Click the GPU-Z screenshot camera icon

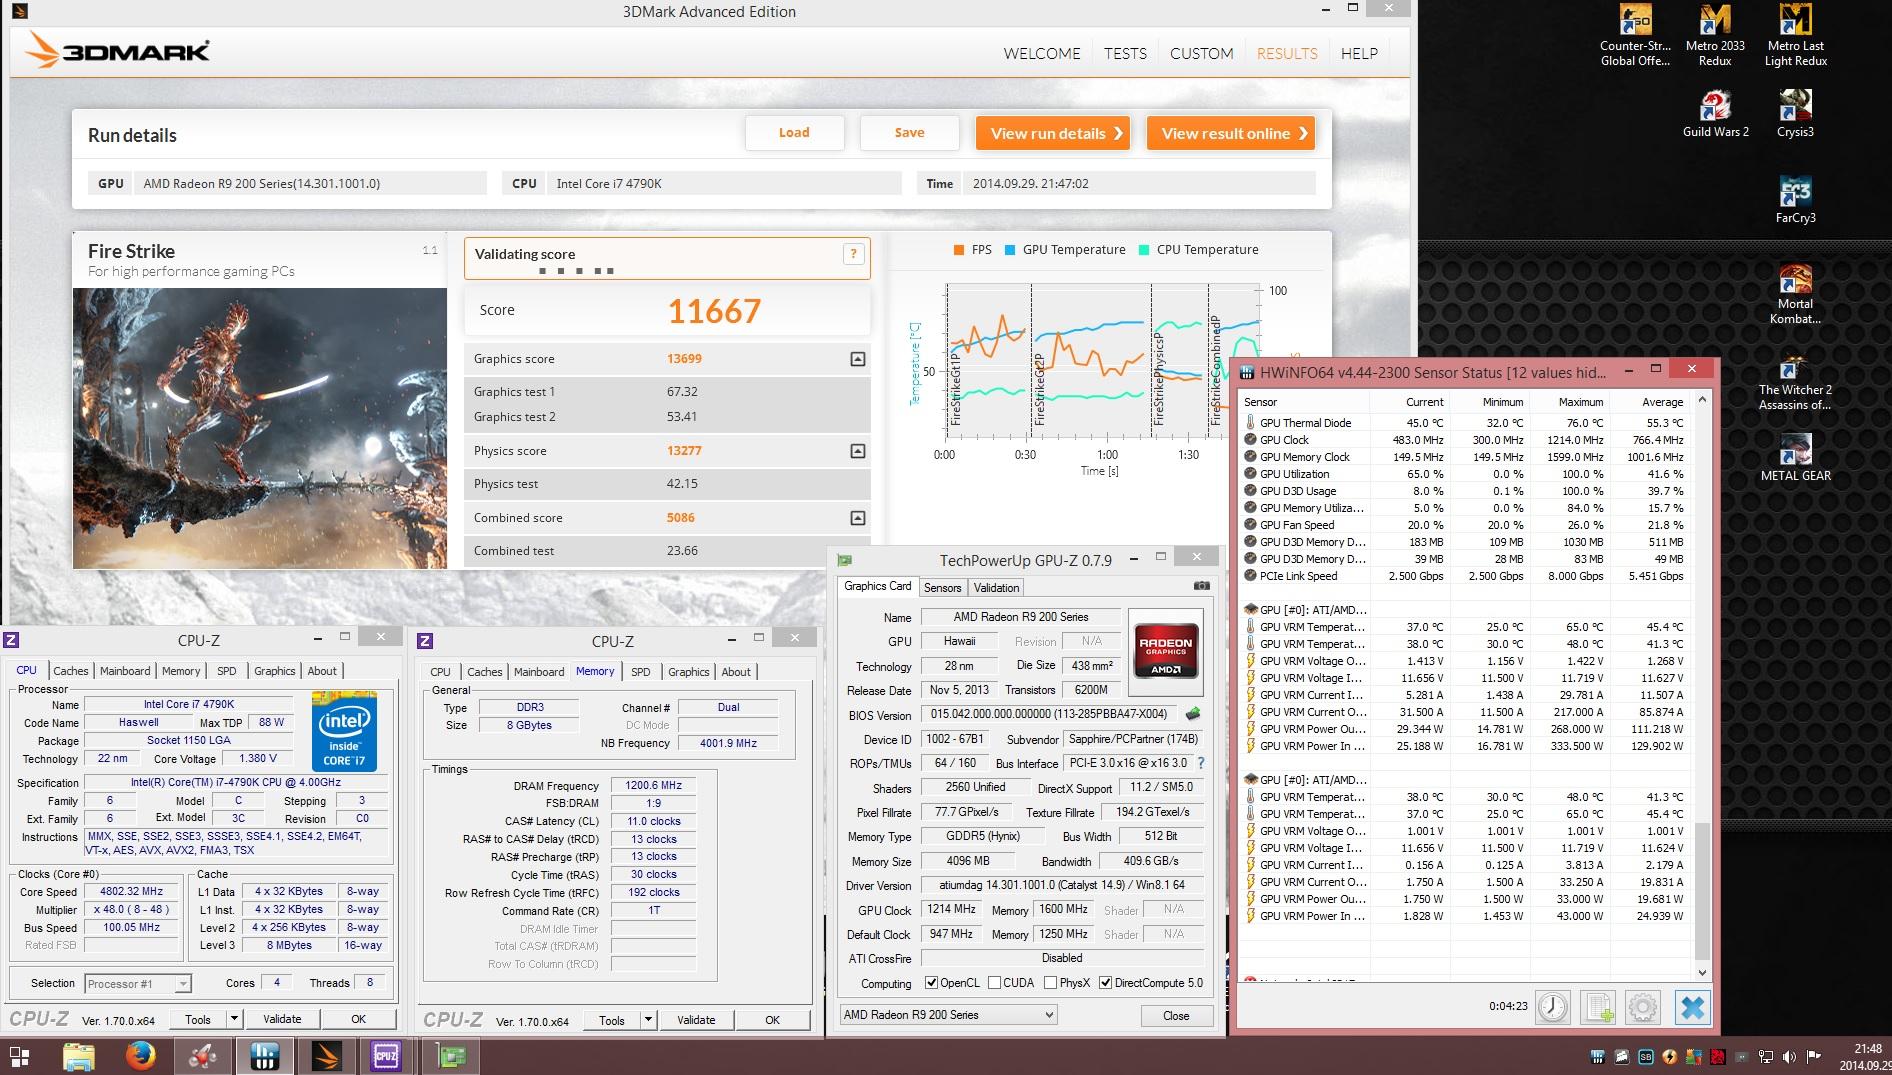coord(1202,586)
